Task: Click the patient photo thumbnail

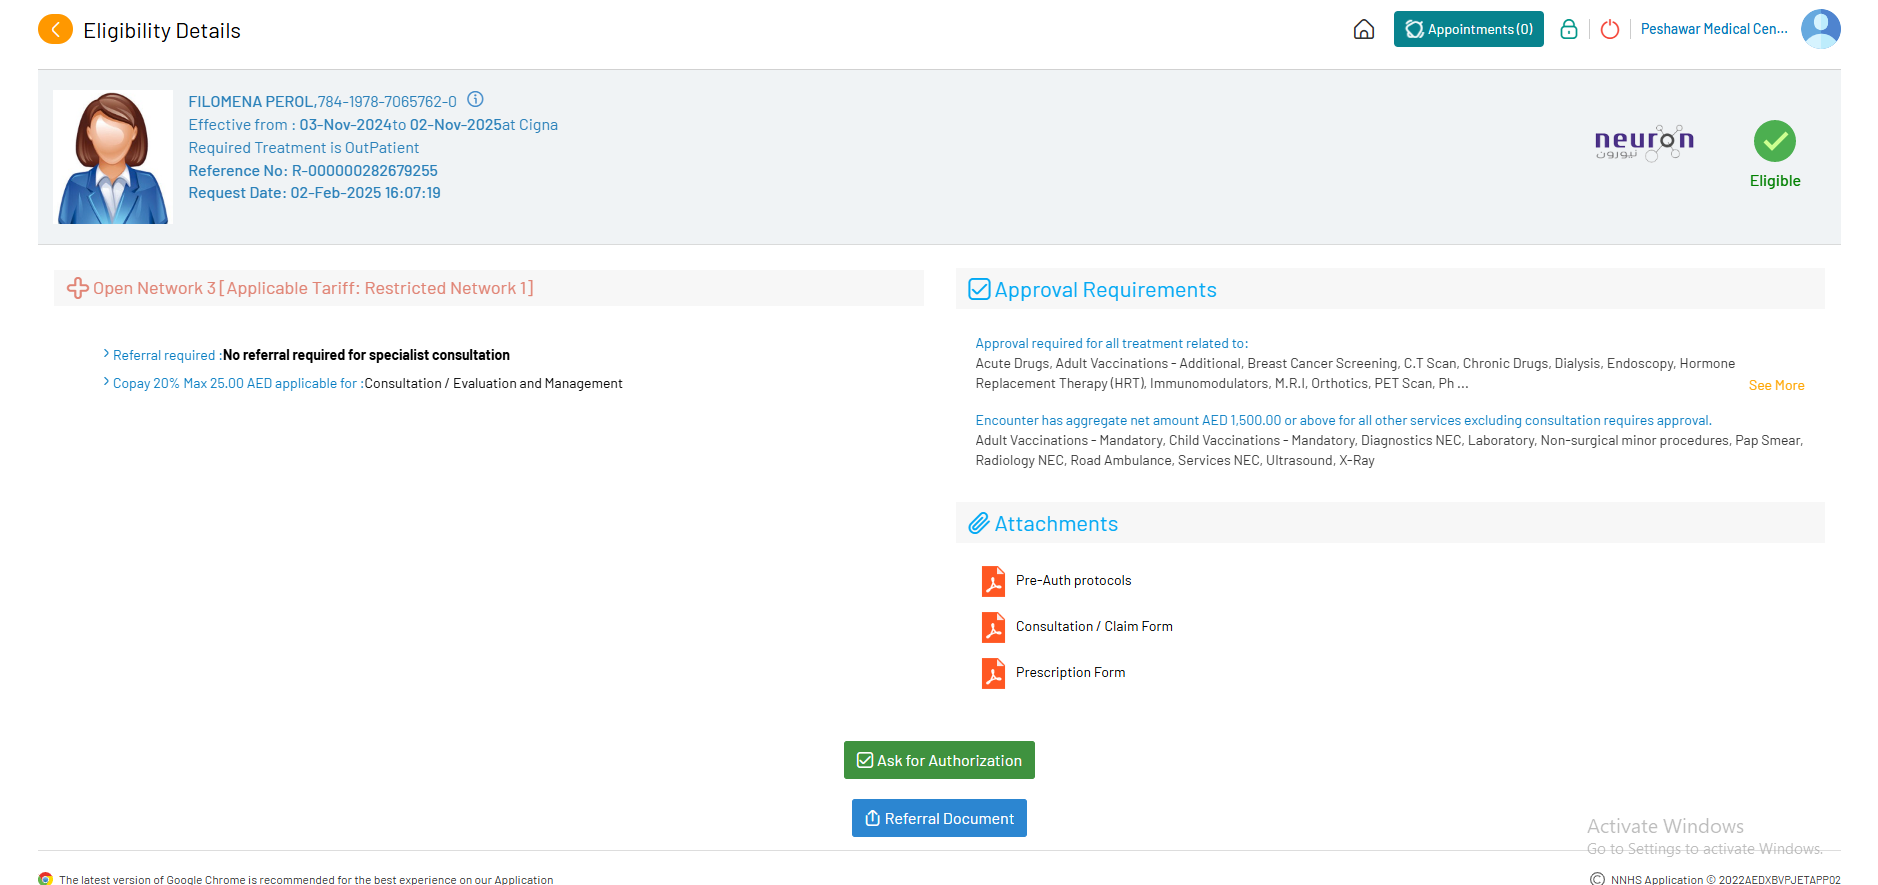Action: pyautogui.click(x=113, y=157)
